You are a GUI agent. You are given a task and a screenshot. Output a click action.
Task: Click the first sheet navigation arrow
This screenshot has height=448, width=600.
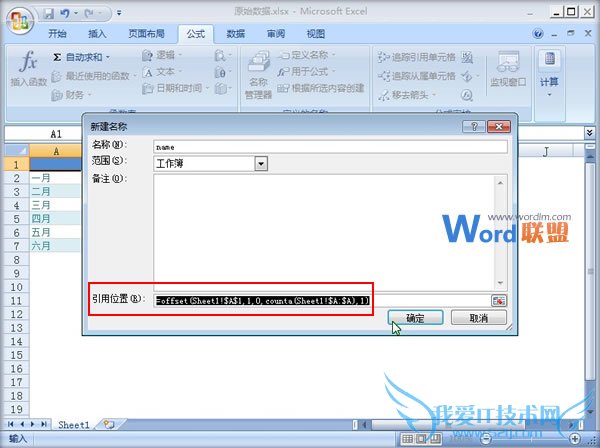10,424
